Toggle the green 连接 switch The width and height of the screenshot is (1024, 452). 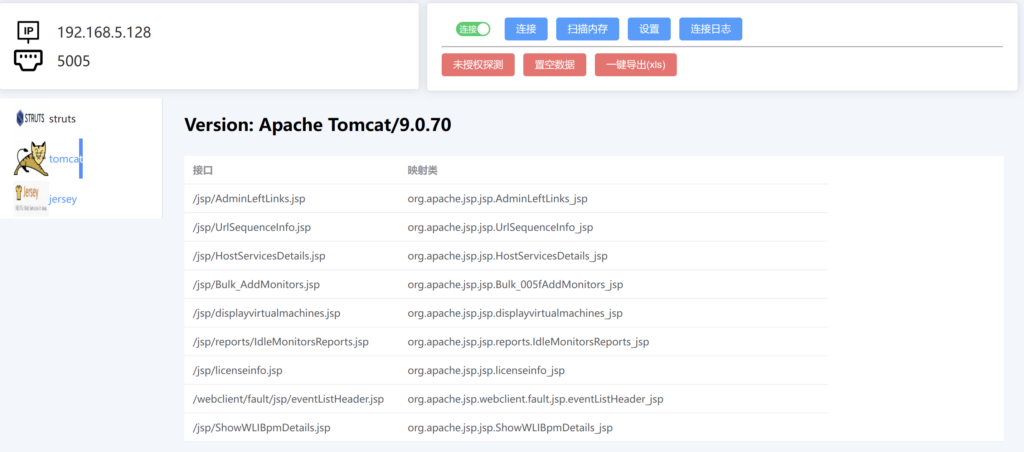[x=473, y=29]
